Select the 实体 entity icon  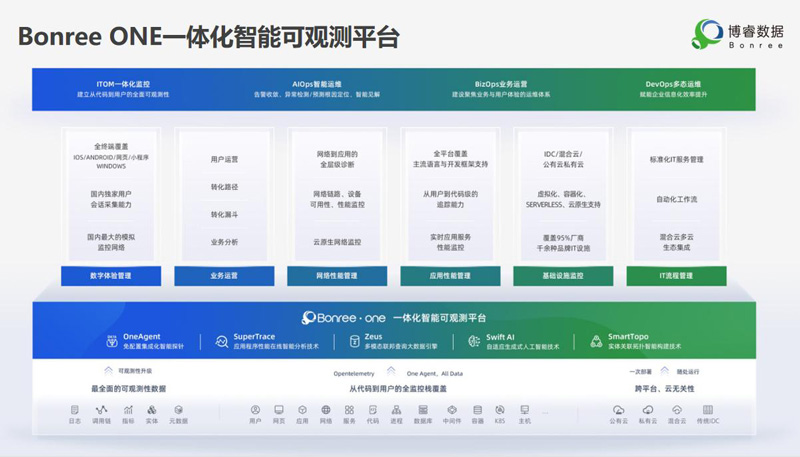(x=152, y=410)
